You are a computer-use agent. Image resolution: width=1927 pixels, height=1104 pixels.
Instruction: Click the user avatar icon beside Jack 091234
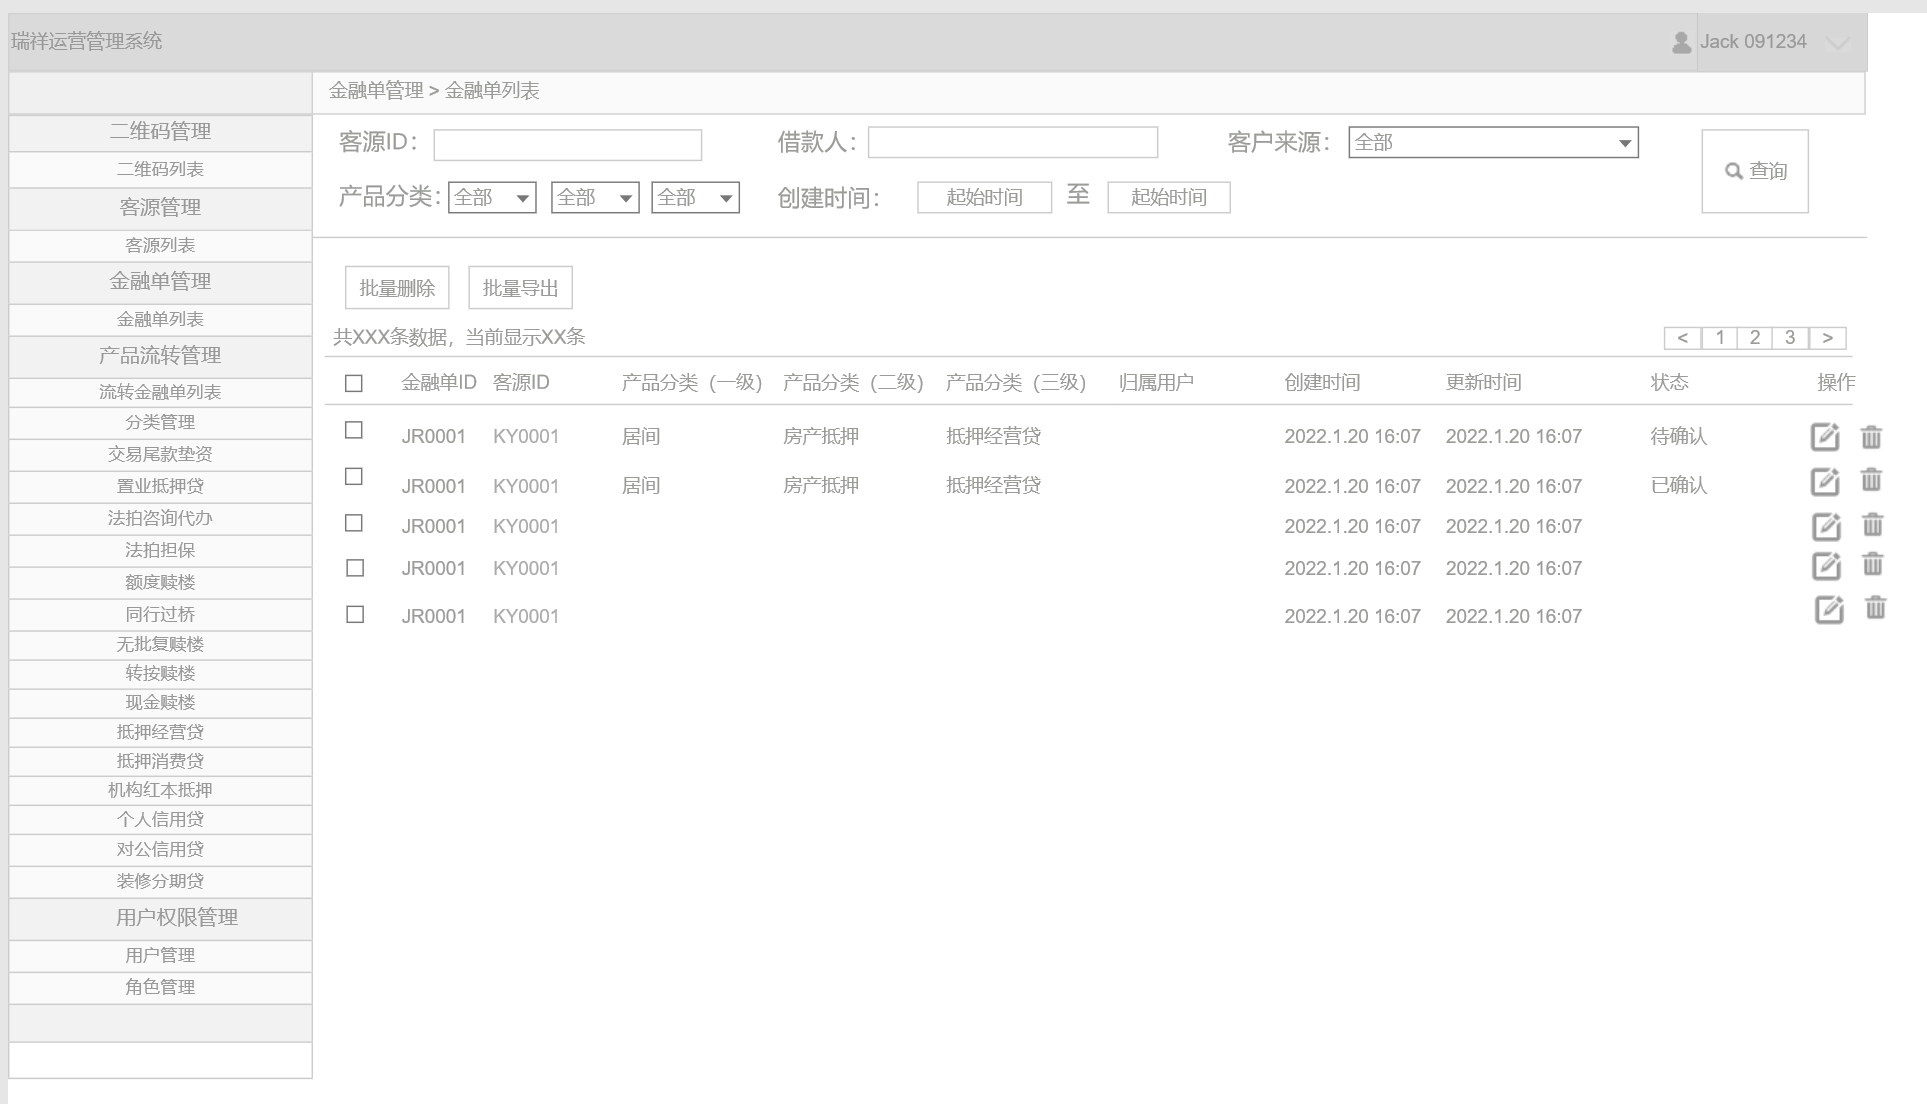[1681, 42]
